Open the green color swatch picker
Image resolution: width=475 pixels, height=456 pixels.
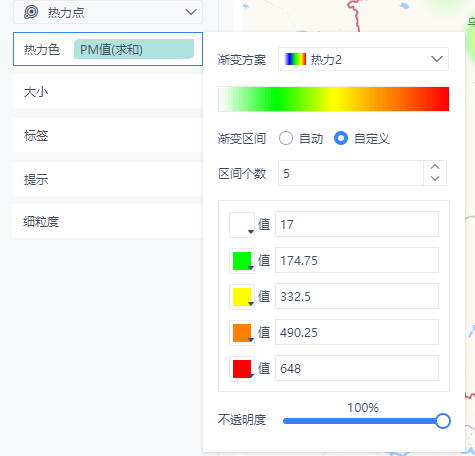point(242,261)
